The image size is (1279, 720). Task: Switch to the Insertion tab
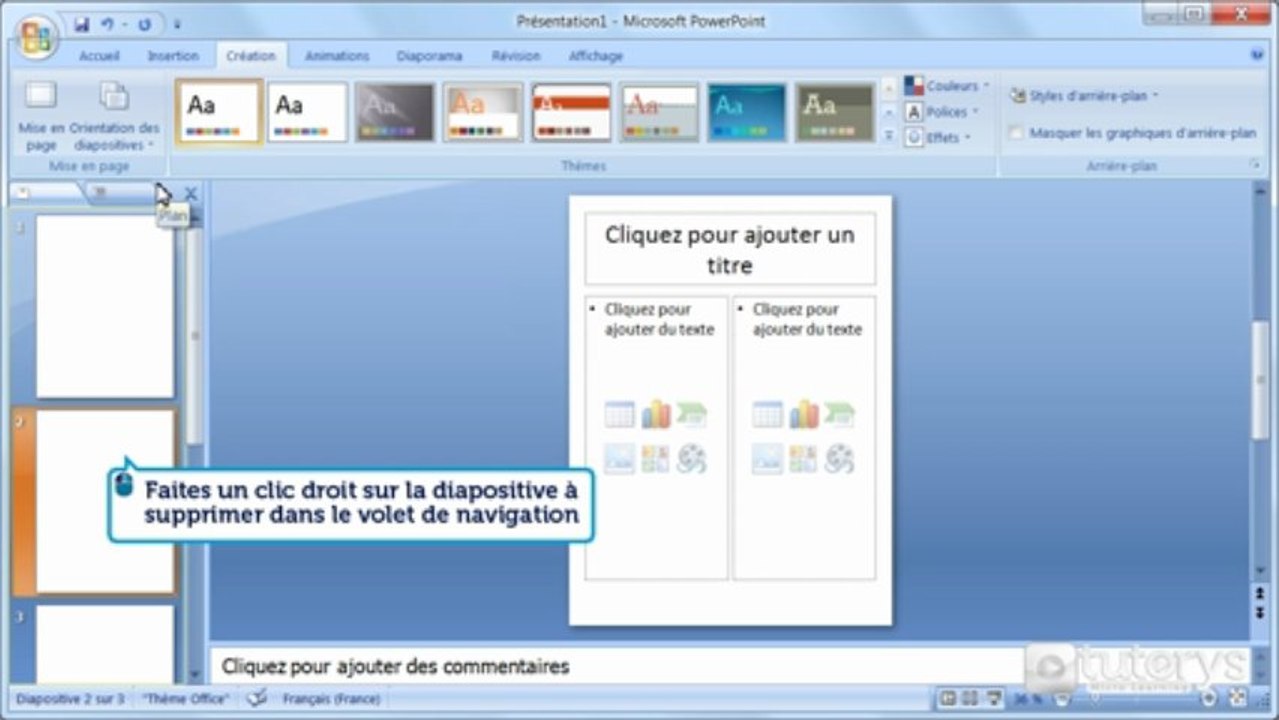point(173,56)
